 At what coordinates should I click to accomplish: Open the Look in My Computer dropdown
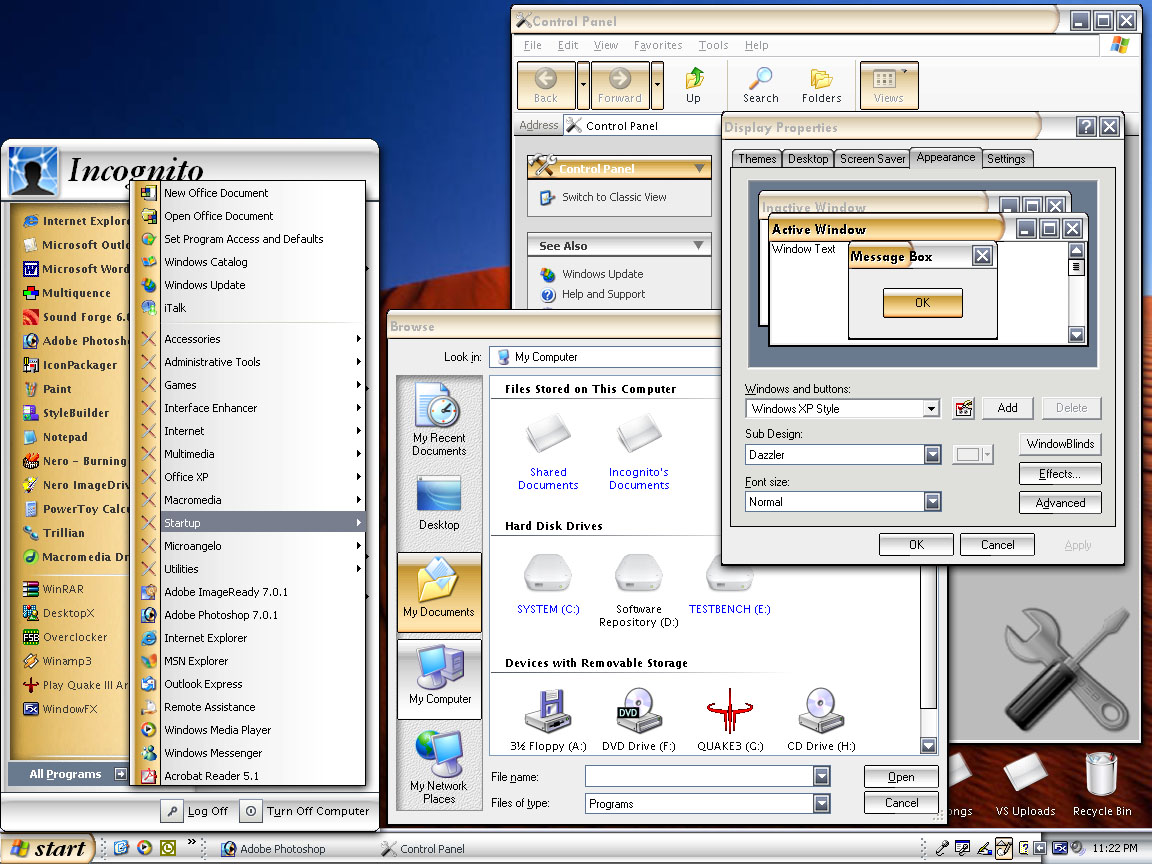coord(605,357)
